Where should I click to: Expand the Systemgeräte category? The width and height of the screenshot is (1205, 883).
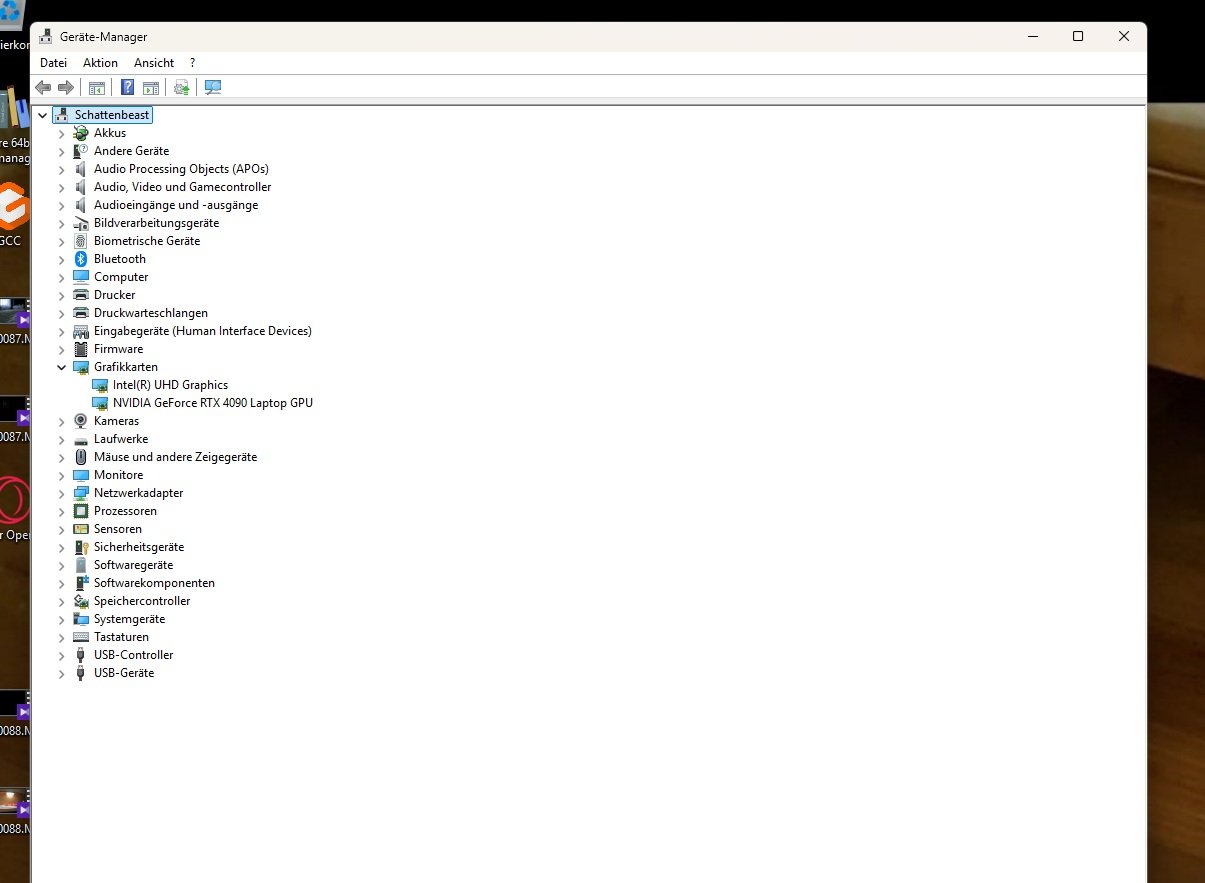tap(61, 619)
